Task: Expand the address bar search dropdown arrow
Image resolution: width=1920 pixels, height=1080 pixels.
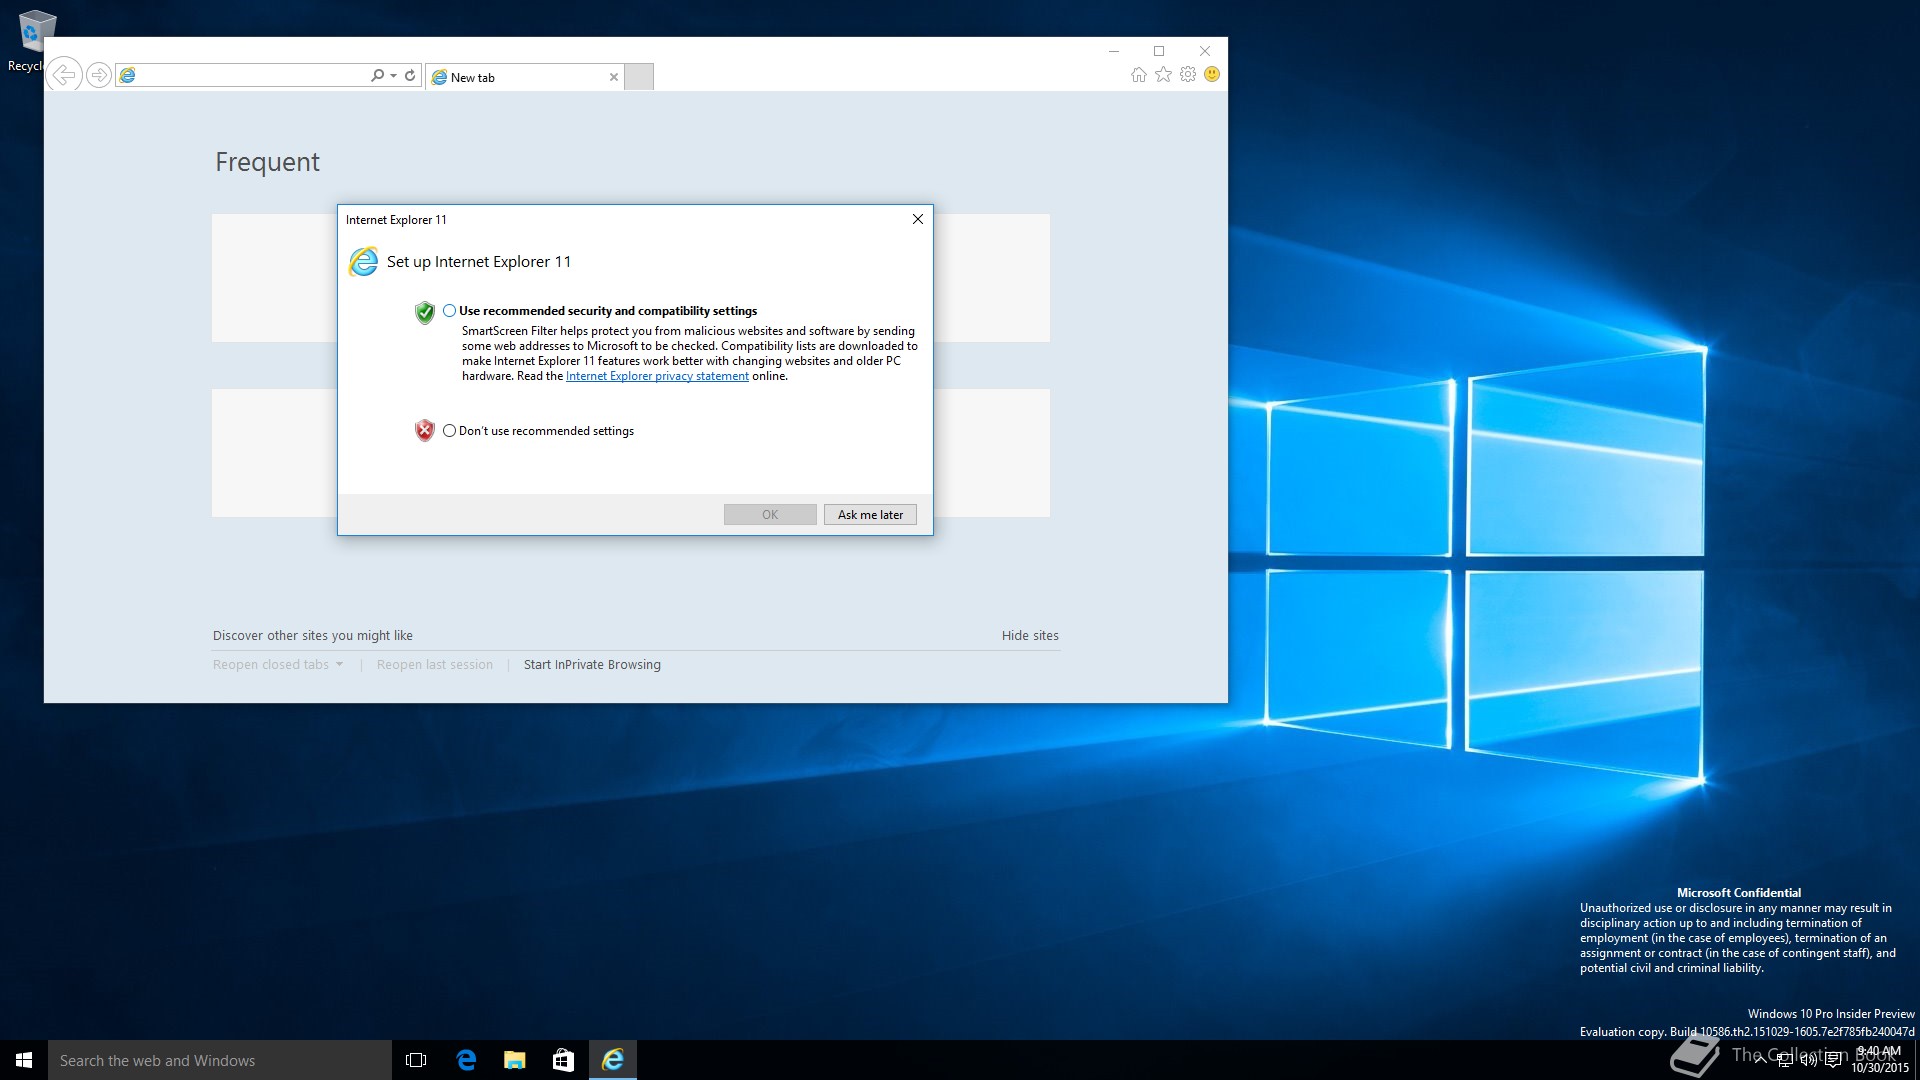Action: click(x=394, y=76)
